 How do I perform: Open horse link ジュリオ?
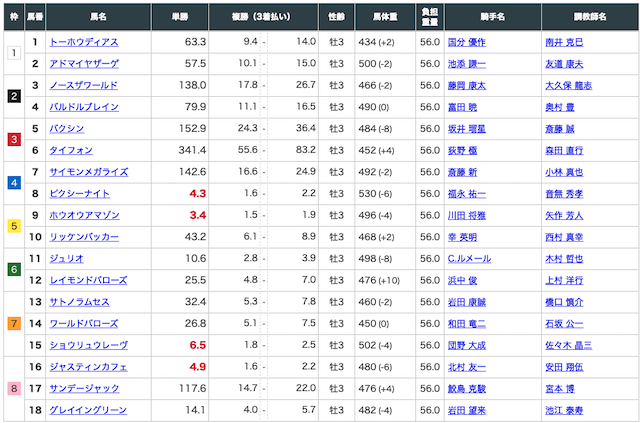point(67,258)
